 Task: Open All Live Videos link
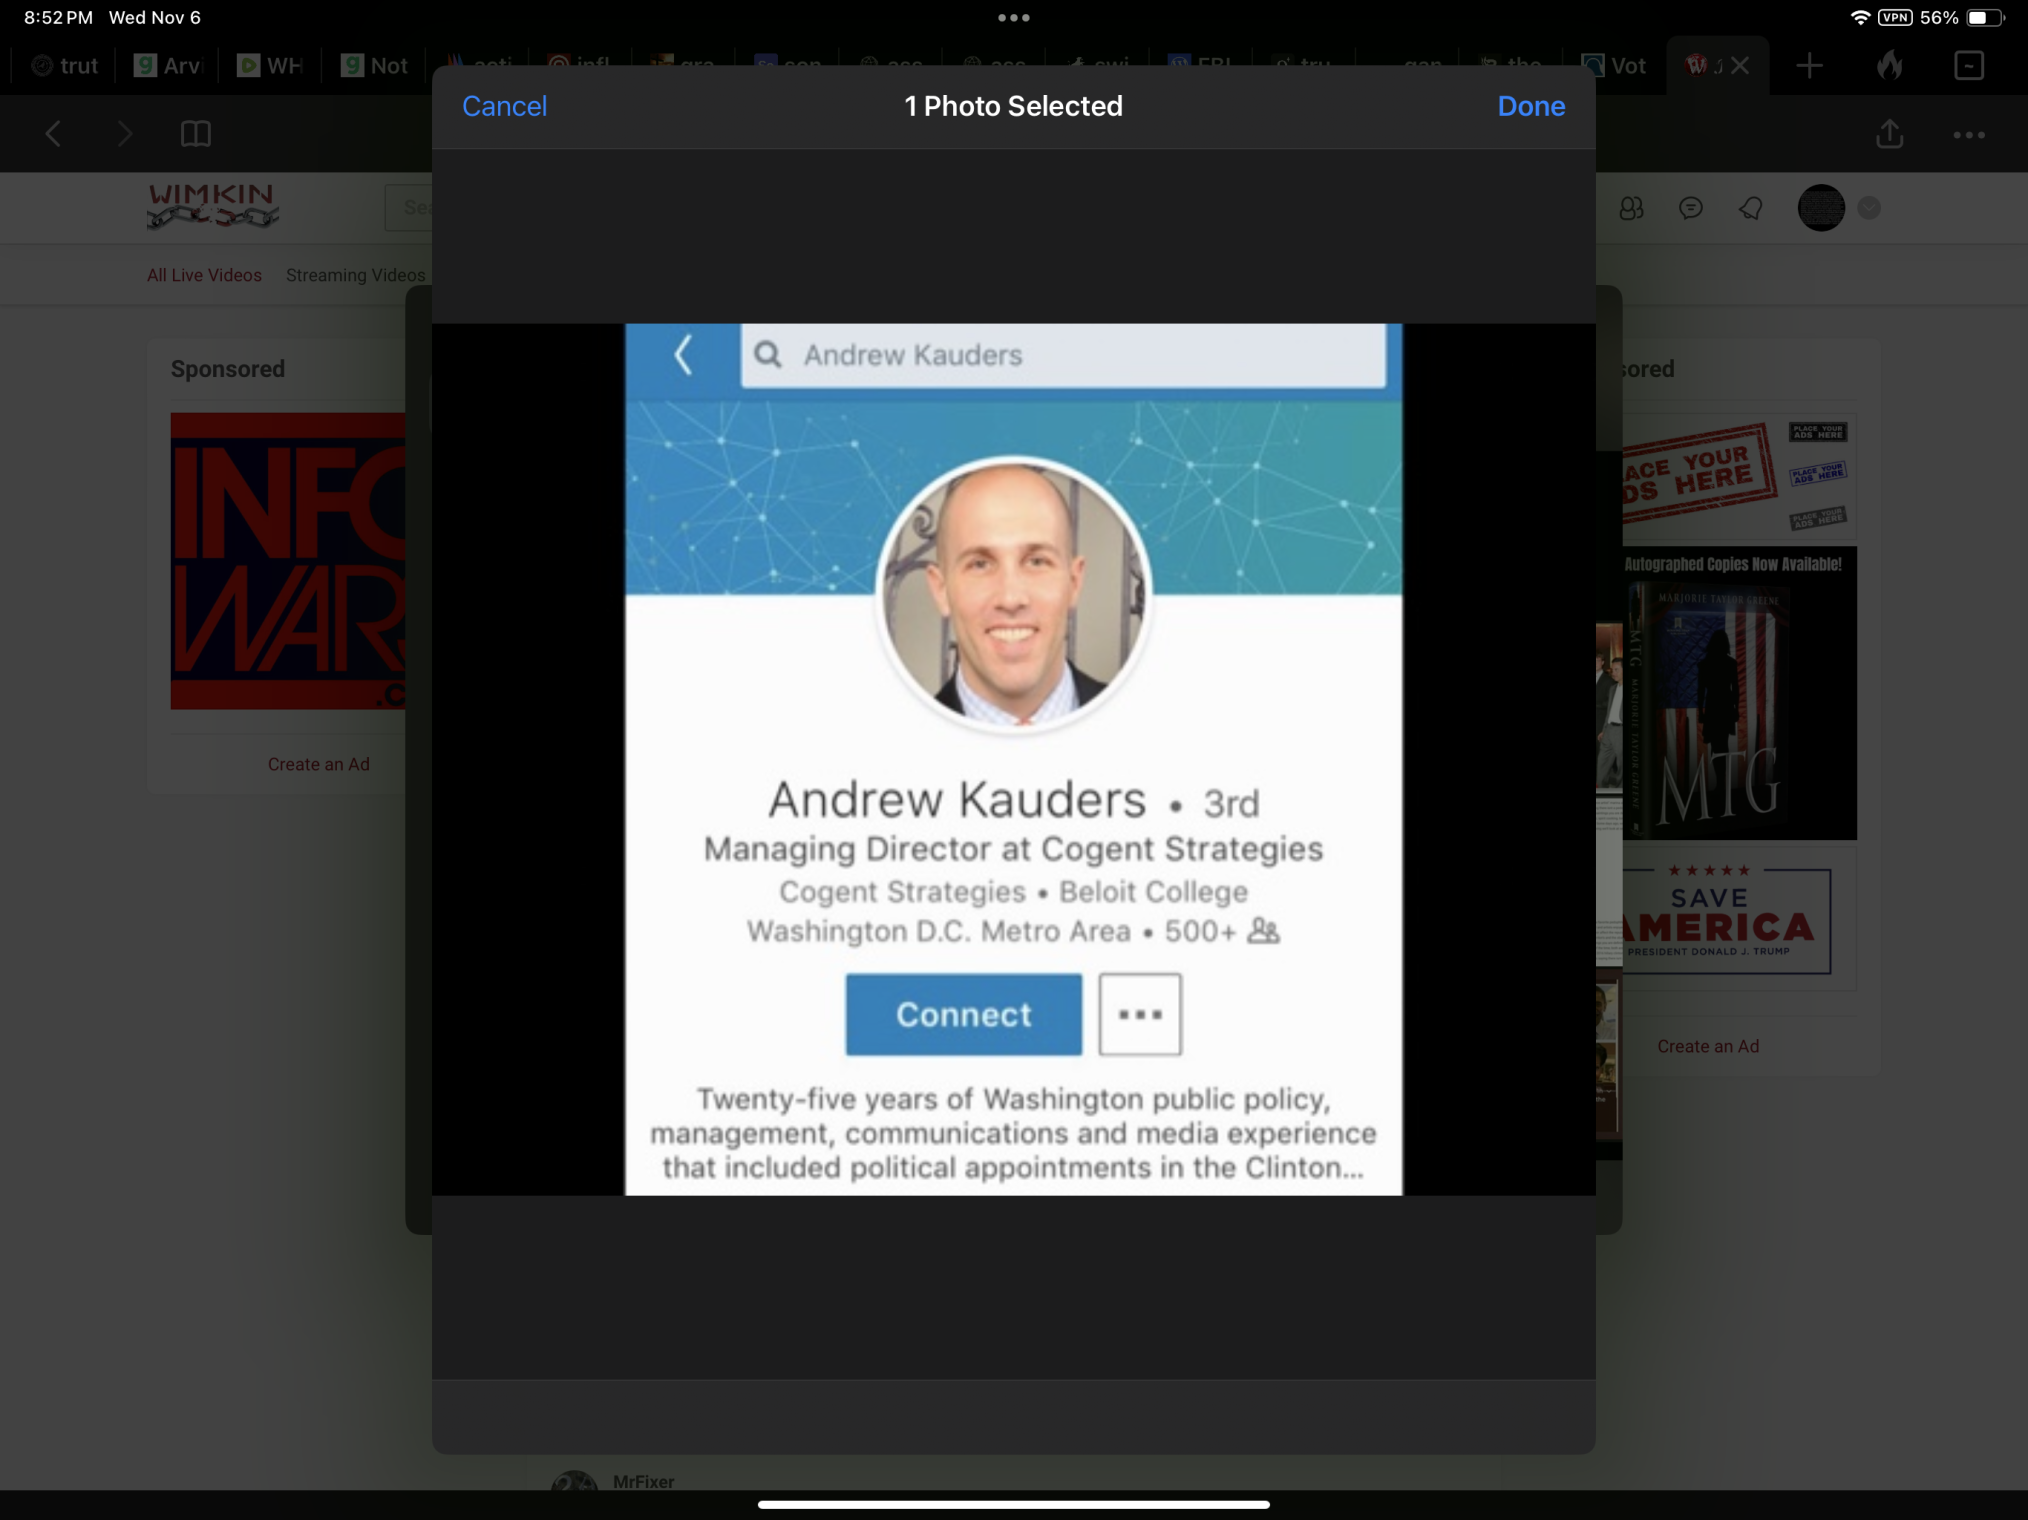pos(204,275)
